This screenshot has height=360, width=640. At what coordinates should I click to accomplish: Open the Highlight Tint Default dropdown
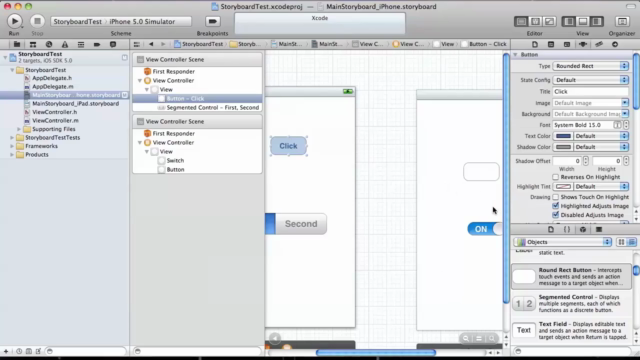click(601, 187)
